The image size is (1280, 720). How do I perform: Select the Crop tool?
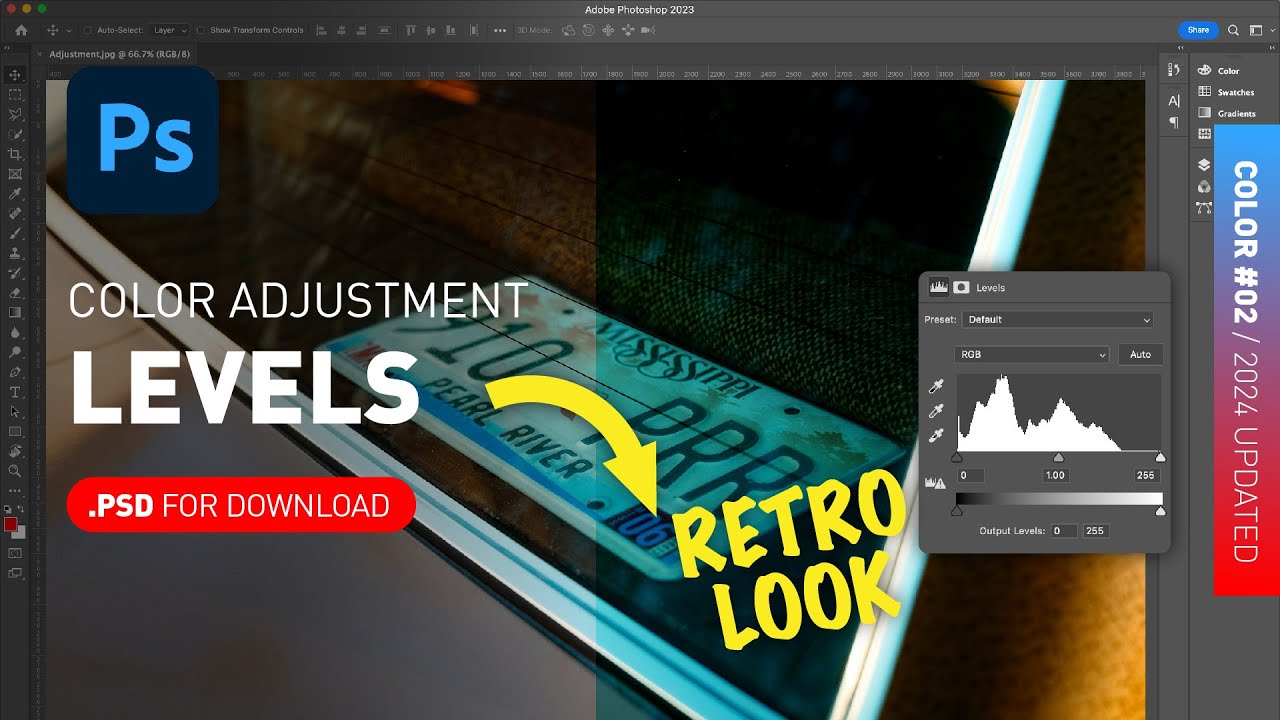click(x=15, y=154)
